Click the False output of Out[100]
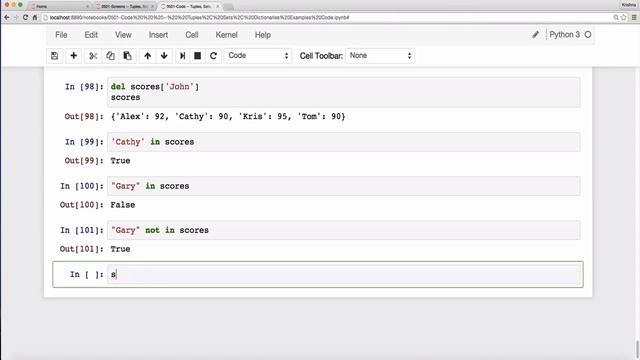Screen dimensions: 640x360 (123, 205)
